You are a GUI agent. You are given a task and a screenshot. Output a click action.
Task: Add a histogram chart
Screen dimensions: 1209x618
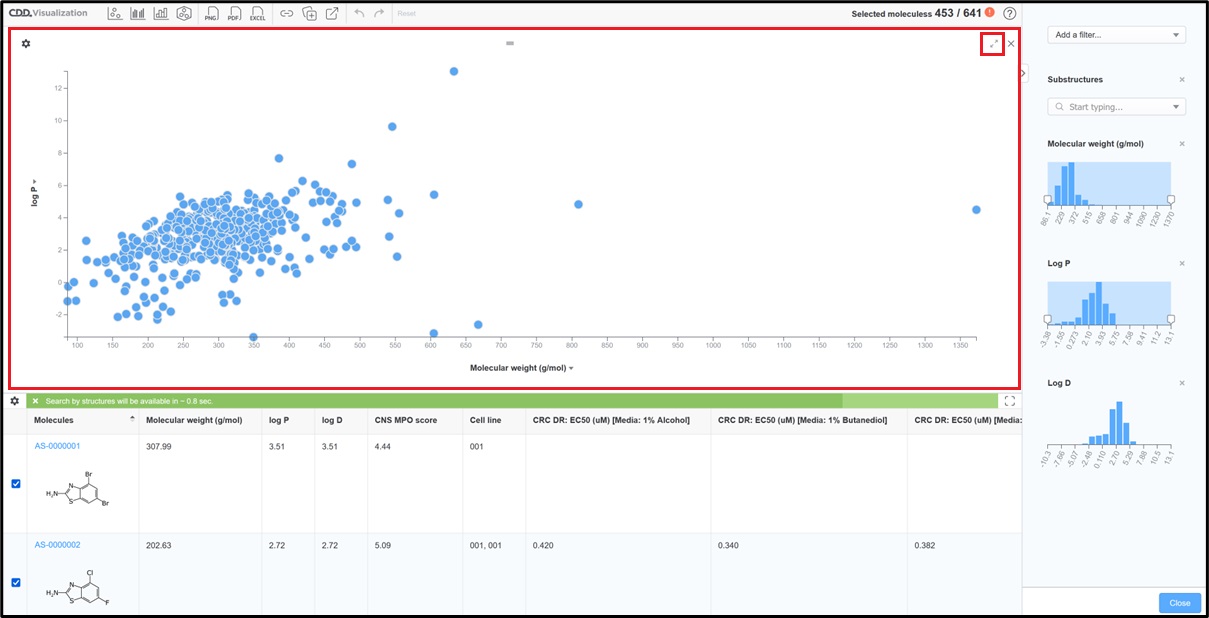pyautogui.click(x=160, y=14)
